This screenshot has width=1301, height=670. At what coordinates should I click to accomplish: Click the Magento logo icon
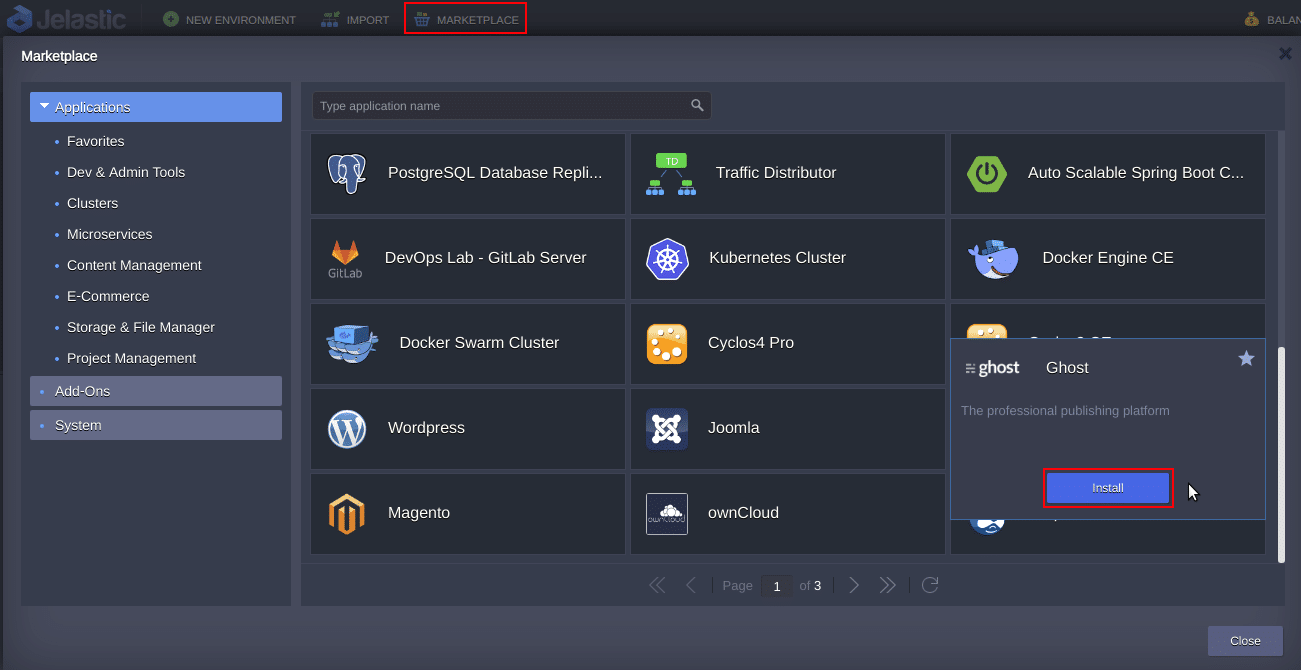347,514
